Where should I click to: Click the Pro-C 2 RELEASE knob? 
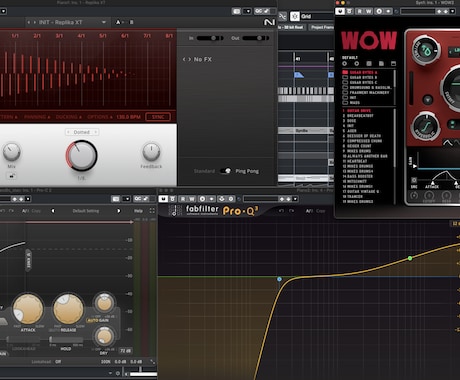point(69,309)
